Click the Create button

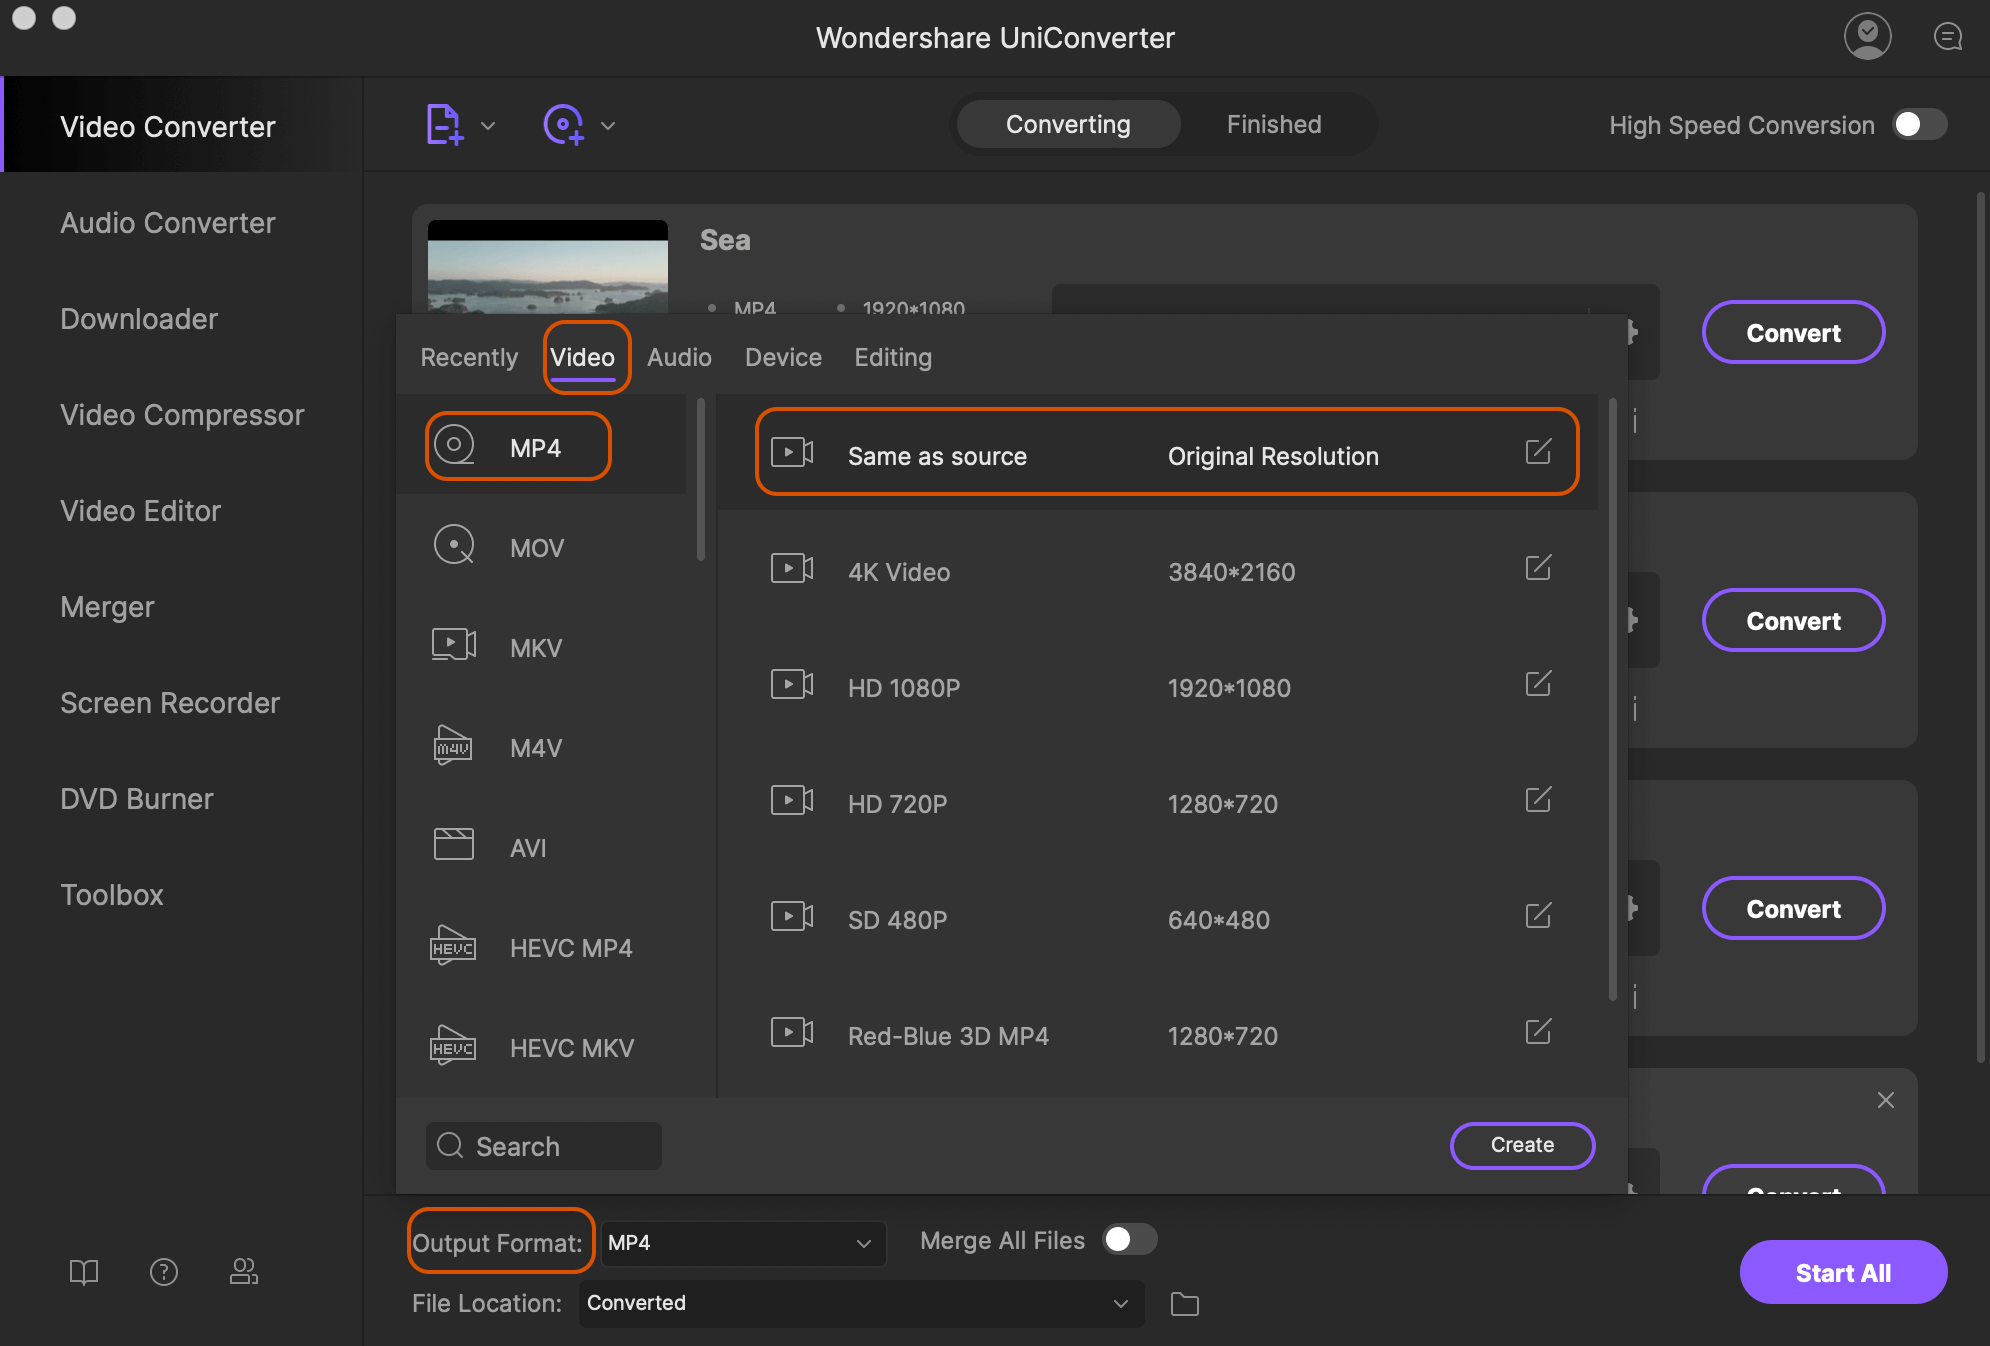pyautogui.click(x=1521, y=1143)
